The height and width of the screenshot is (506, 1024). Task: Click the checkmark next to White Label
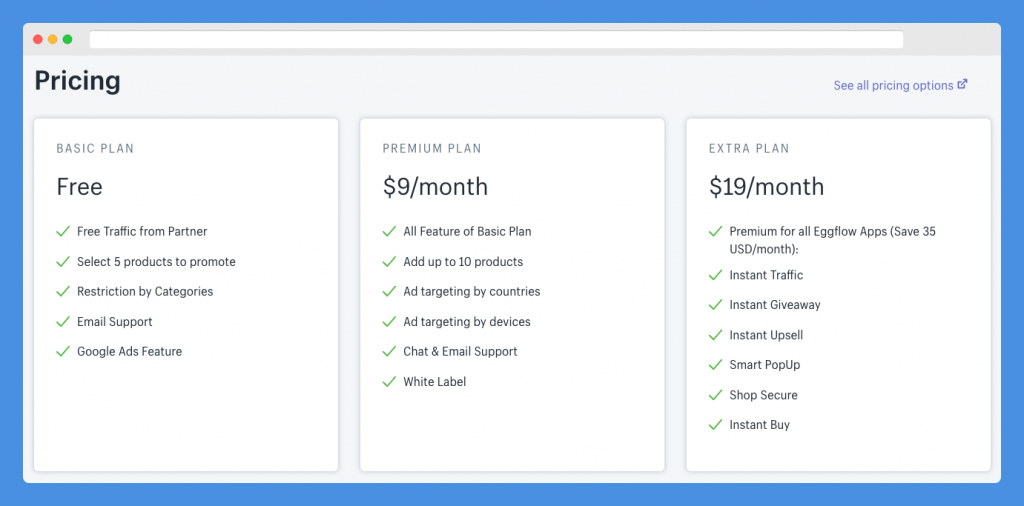point(389,381)
